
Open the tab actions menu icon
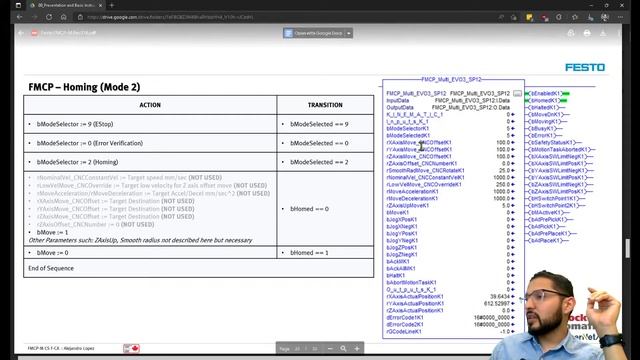point(18,5)
